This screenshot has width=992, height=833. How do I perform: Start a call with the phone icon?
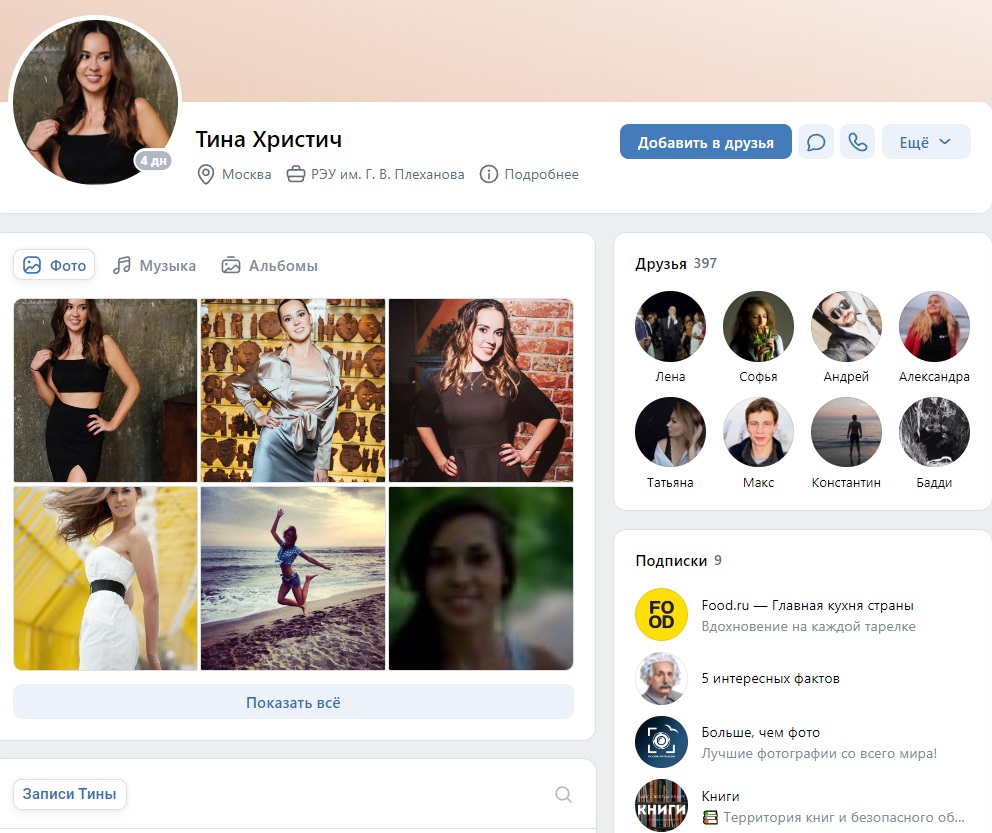(x=857, y=142)
